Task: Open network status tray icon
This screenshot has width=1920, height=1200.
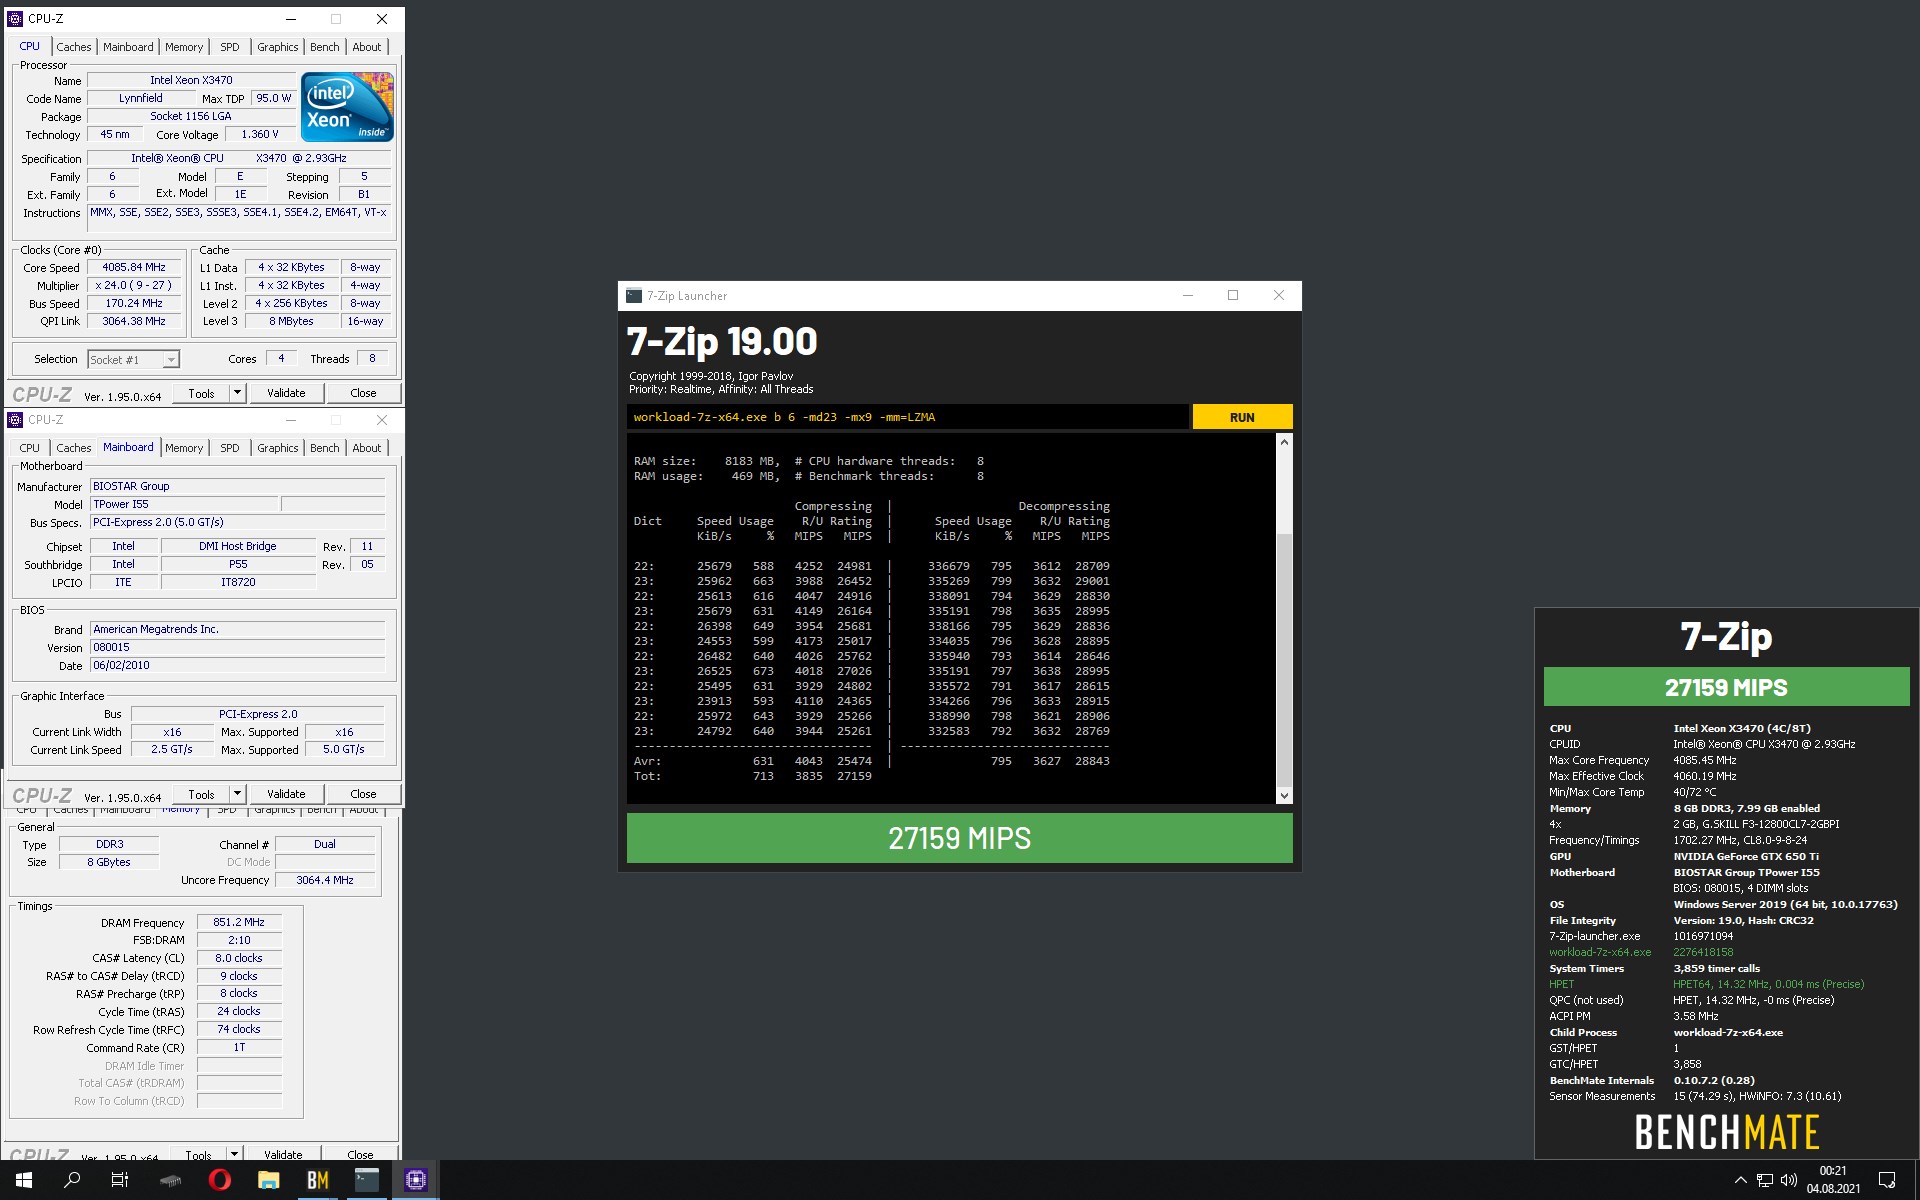Action: click(x=1765, y=1181)
